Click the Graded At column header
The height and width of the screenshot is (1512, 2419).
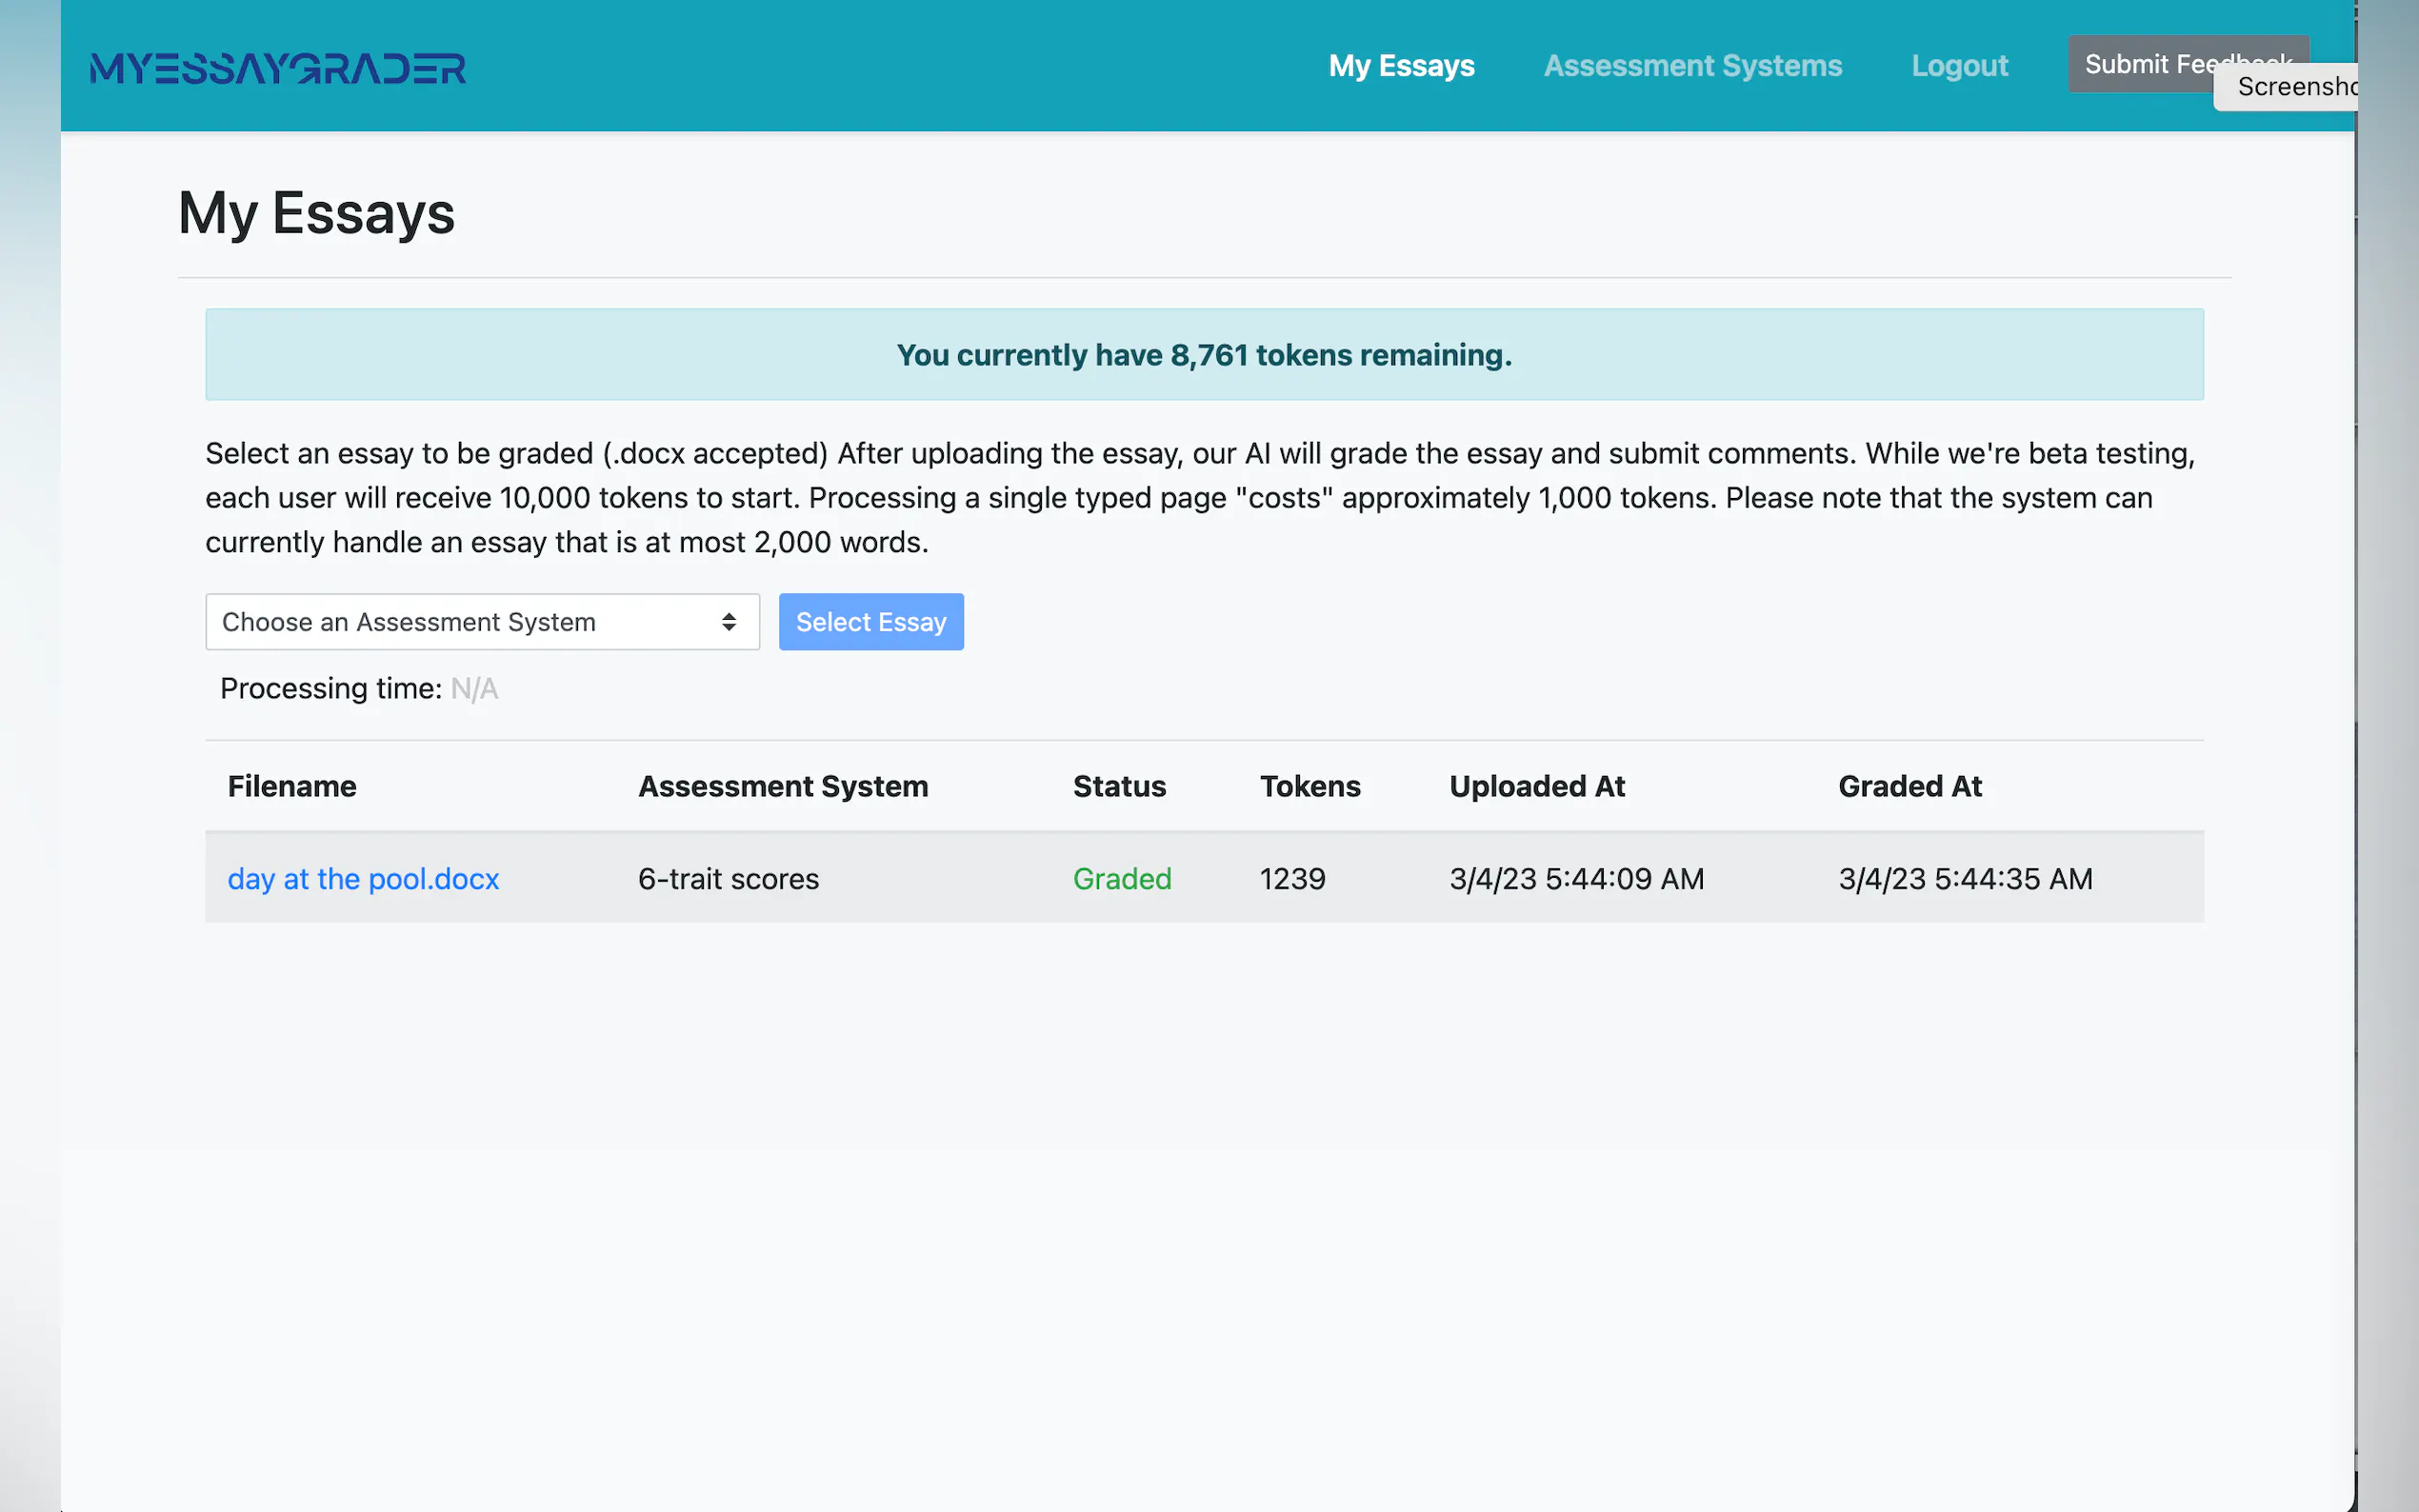[x=1909, y=786]
